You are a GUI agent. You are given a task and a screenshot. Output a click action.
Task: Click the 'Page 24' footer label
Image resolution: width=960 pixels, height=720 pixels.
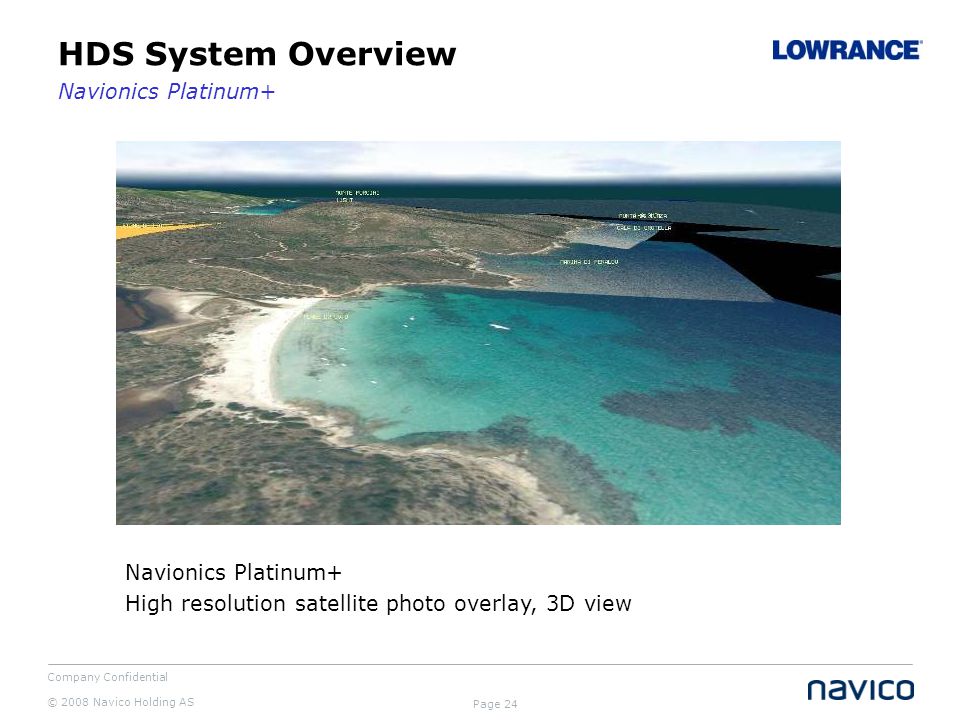495,704
